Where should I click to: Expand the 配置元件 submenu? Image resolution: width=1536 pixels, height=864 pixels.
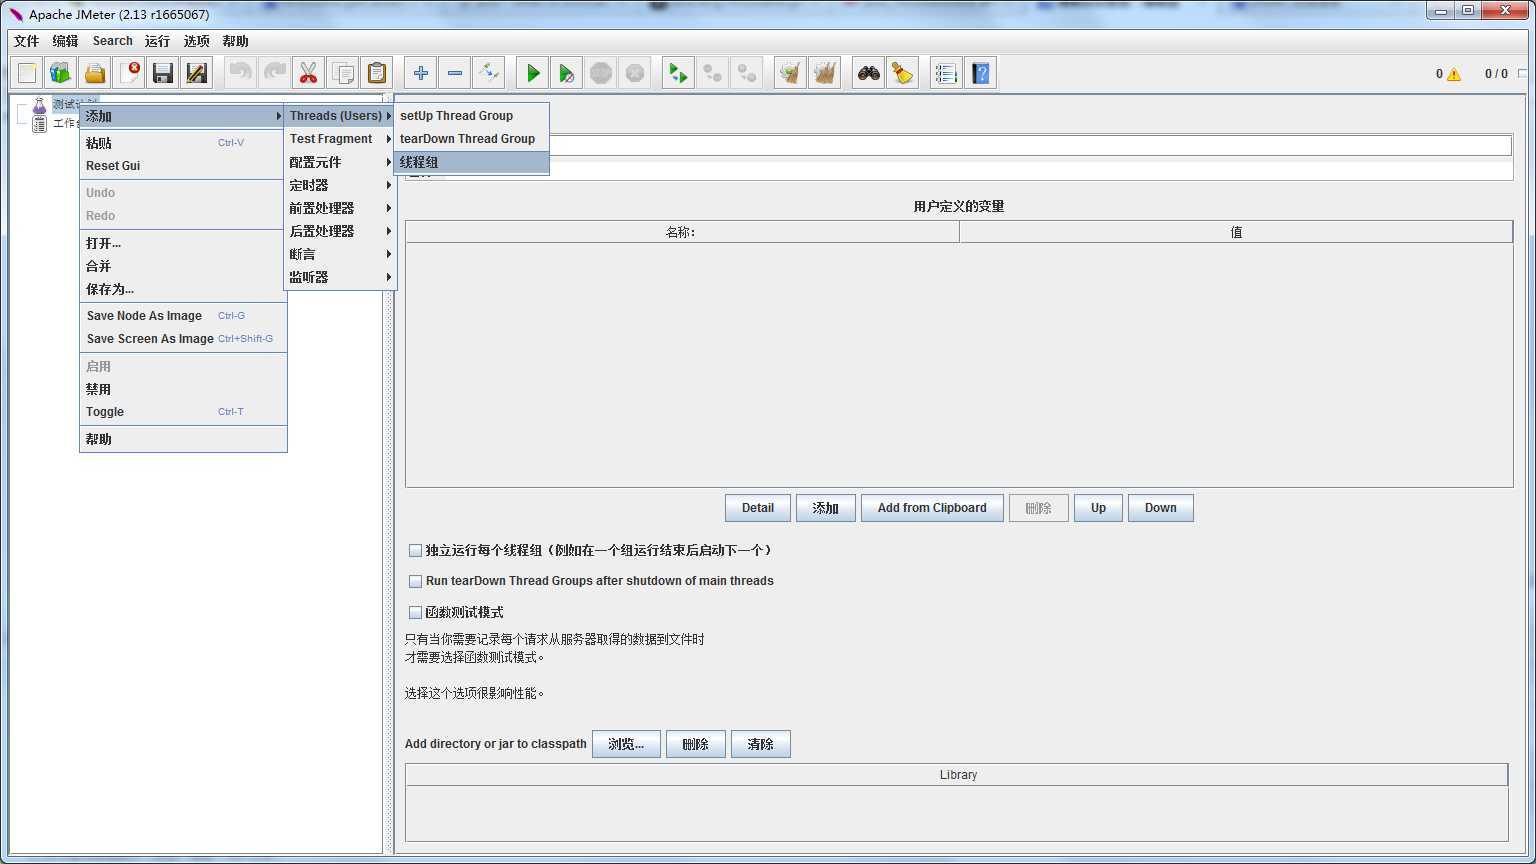coord(340,162)
